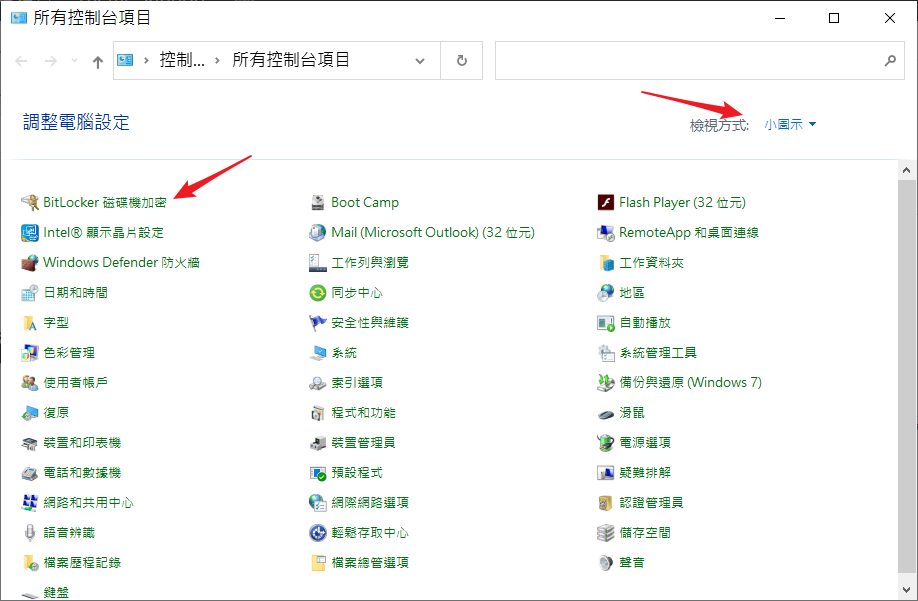The height and width of the screenshot is (601, 918).
Task: Click the 網際網路選項 globe icon
Action: point(318,503)
